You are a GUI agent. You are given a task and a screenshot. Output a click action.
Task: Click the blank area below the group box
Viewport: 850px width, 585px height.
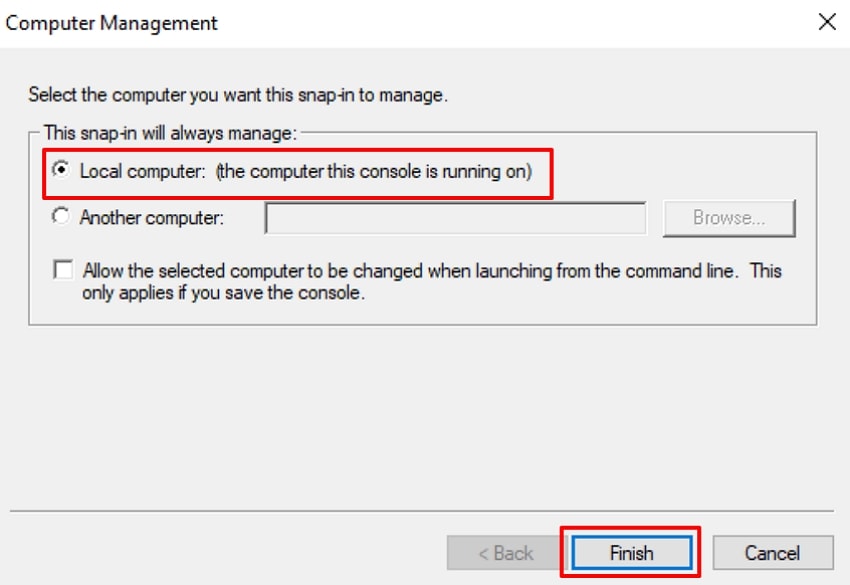pyautogui.click(x=424, y=410)
